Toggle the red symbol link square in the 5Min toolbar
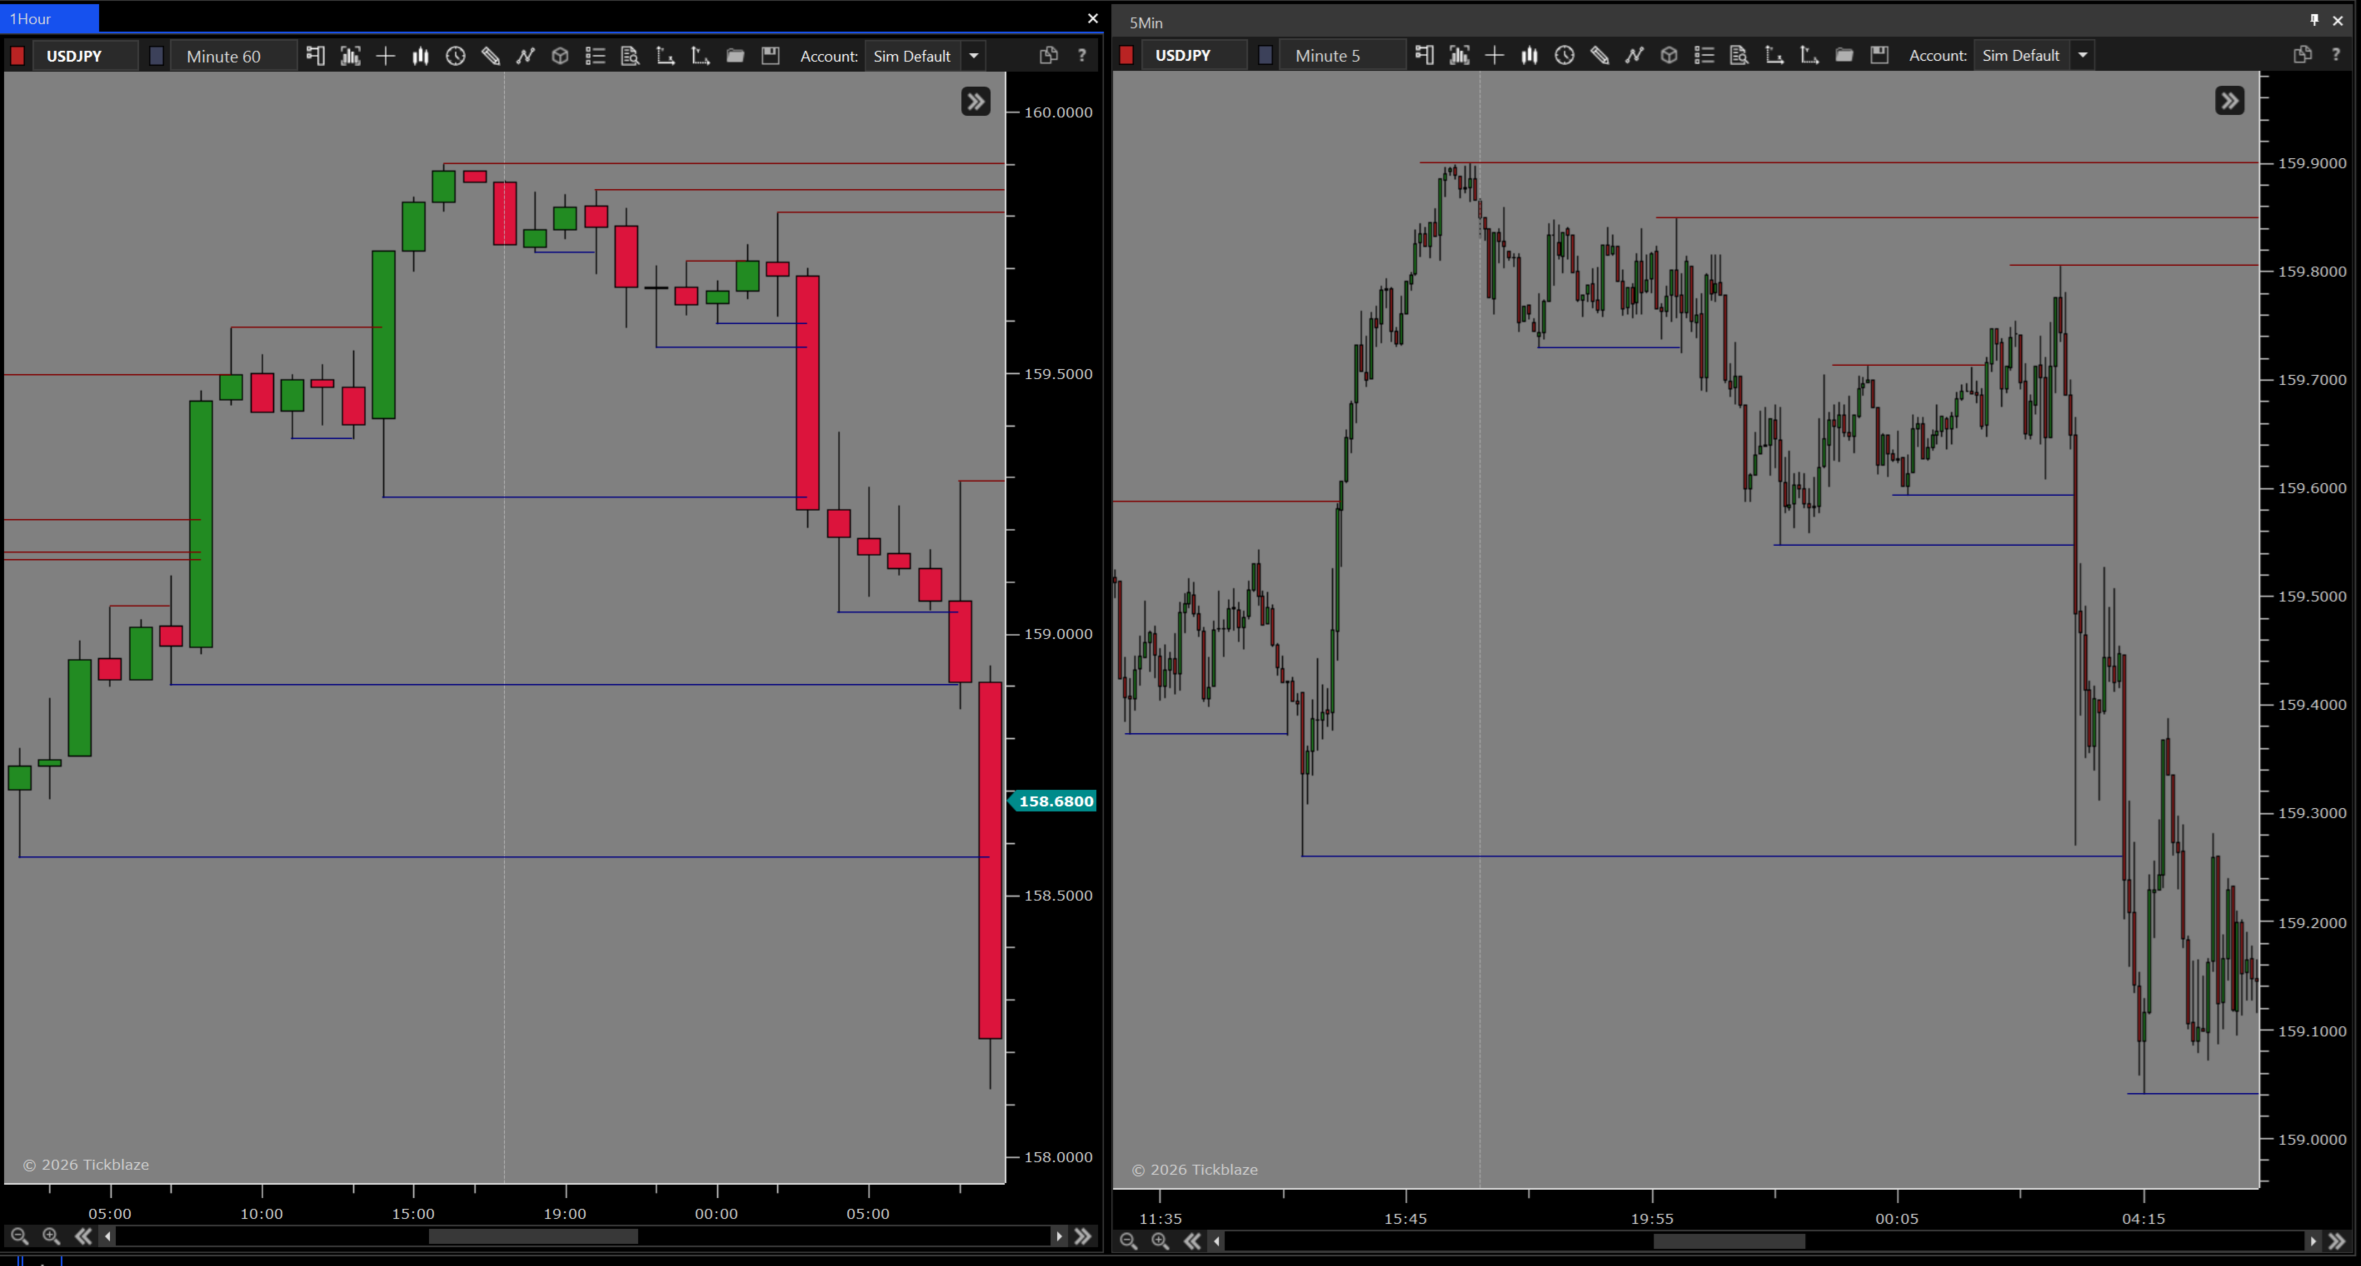This screenshot has height=1266, width=2361. click(x=1126, y=55)
